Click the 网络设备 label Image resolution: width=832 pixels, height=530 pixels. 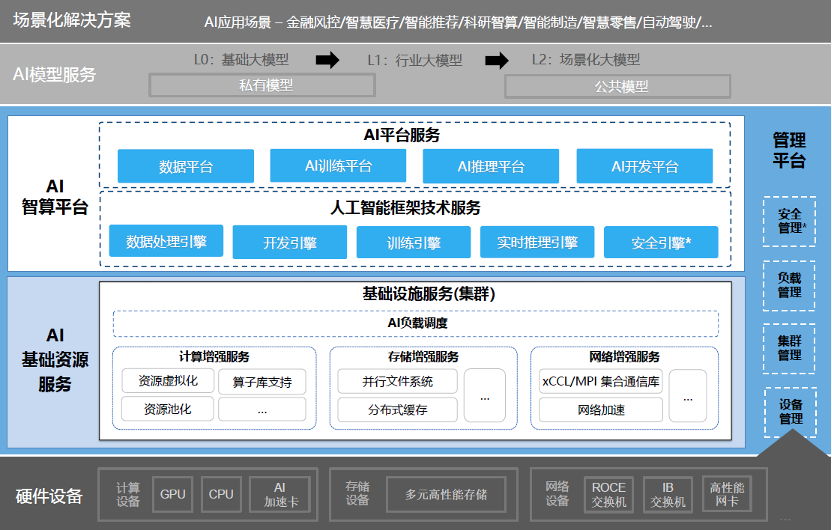(x=557, y=493)
